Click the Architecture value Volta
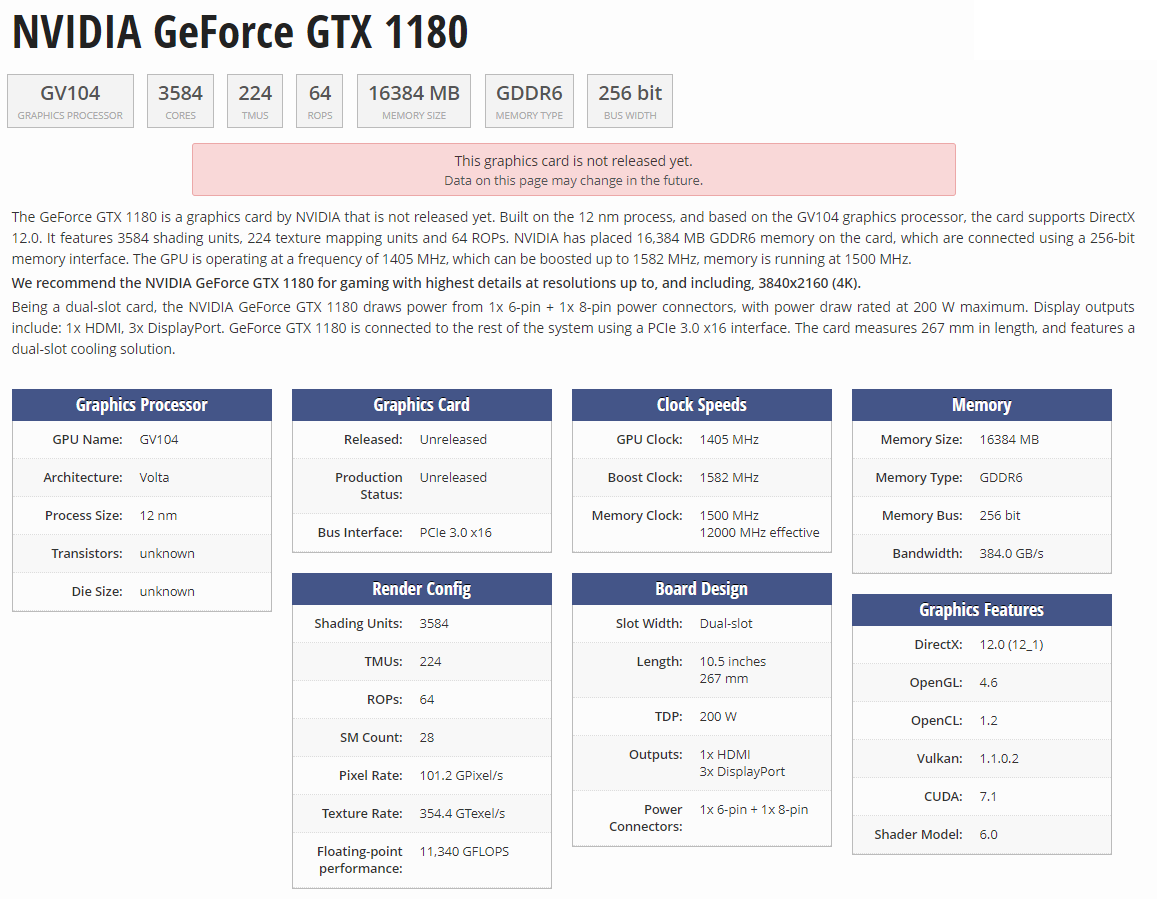 154,477
